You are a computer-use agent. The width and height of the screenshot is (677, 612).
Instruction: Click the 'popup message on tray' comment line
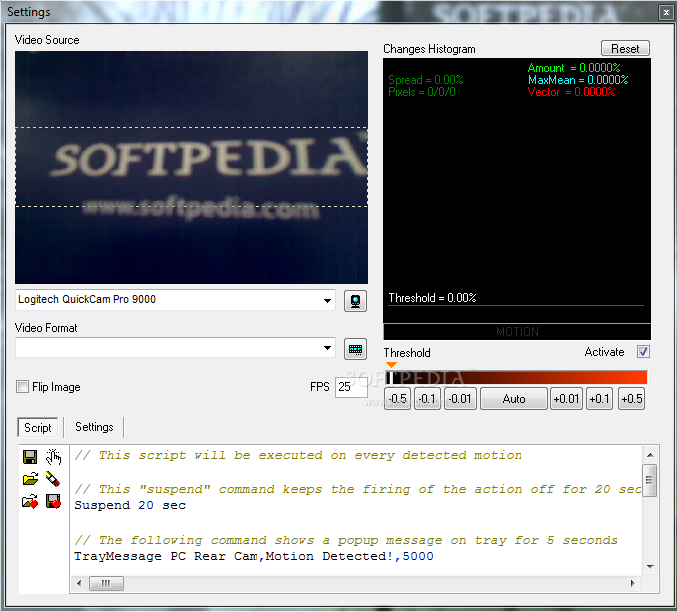coord(346,540)
